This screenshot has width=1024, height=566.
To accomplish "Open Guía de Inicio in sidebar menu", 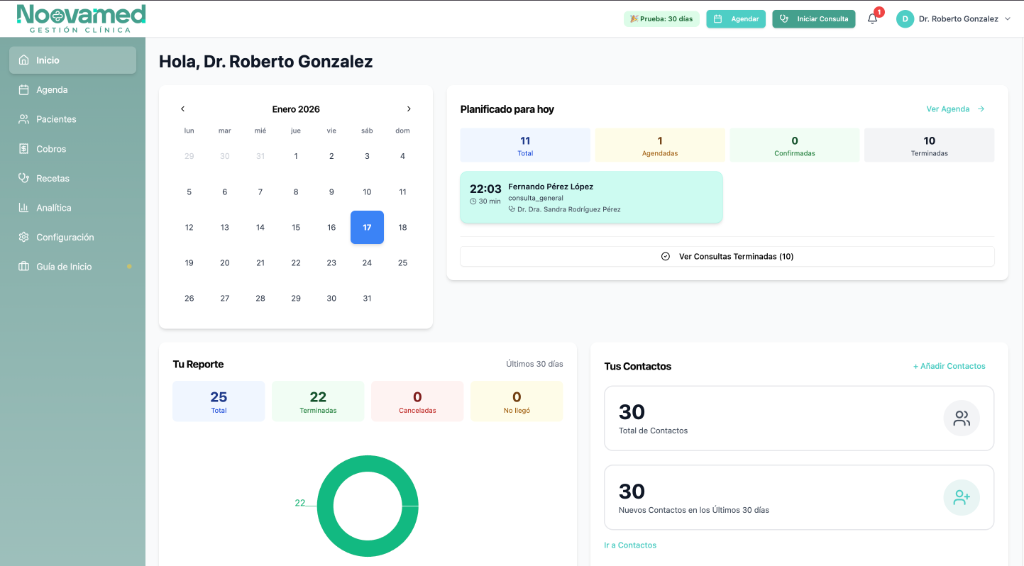I will (x=72, y=266).
